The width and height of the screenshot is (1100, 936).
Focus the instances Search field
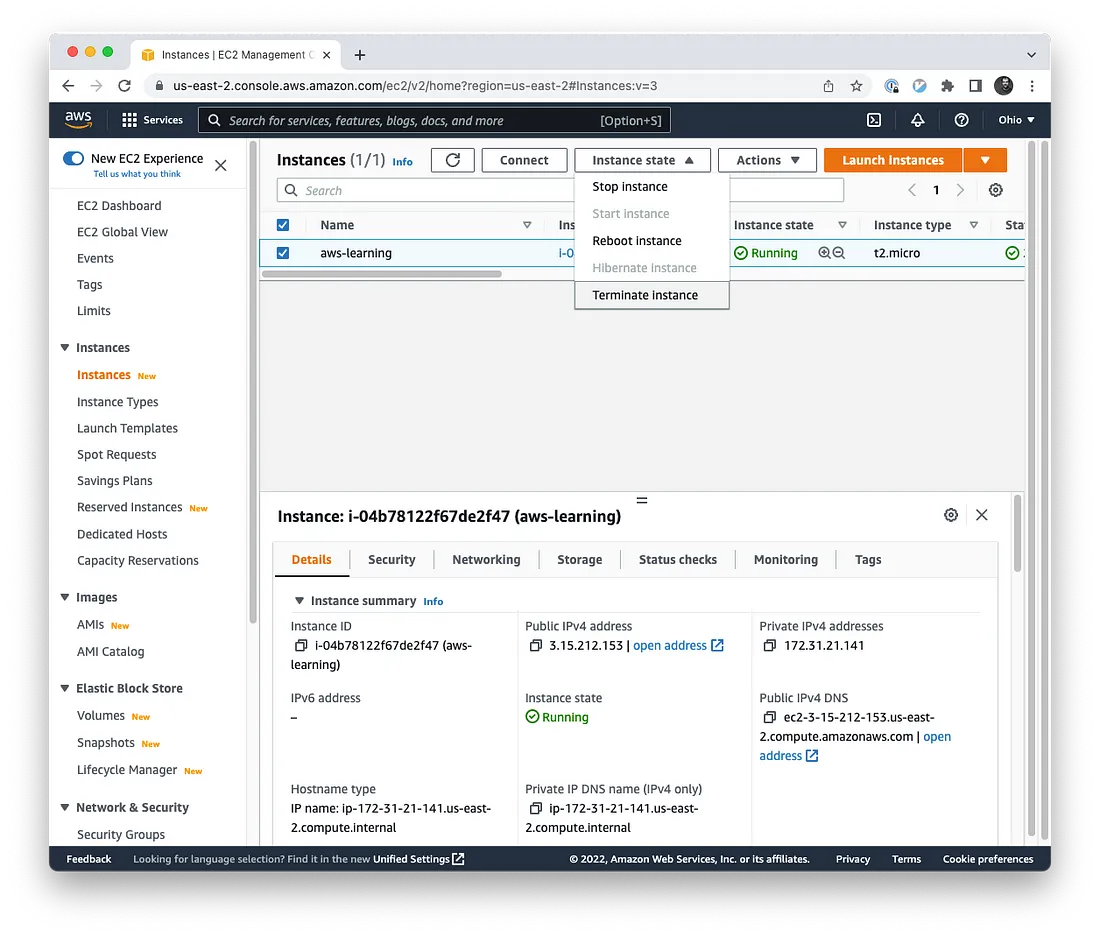560,190
